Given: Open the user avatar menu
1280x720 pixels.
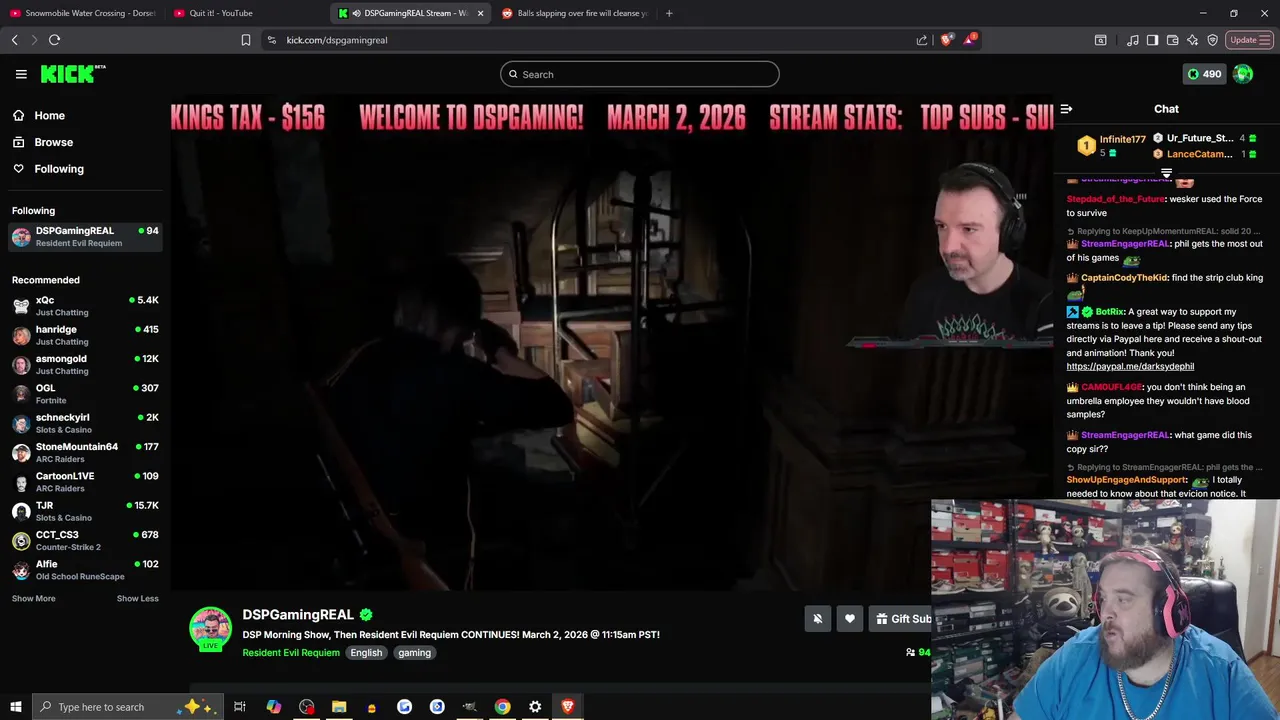Looking at the screenshot, I should pyautogui.click(x=1243, y=74).
